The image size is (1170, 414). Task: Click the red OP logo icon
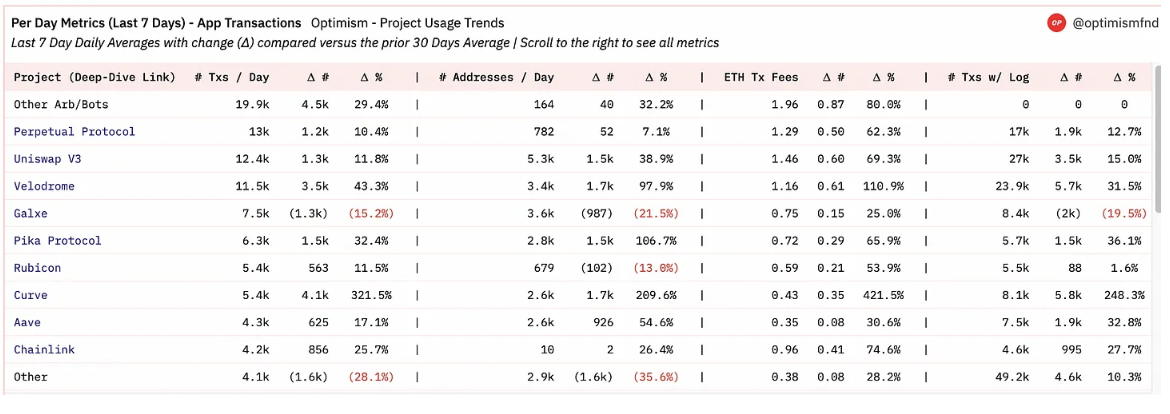click(x=1056, y=23)
